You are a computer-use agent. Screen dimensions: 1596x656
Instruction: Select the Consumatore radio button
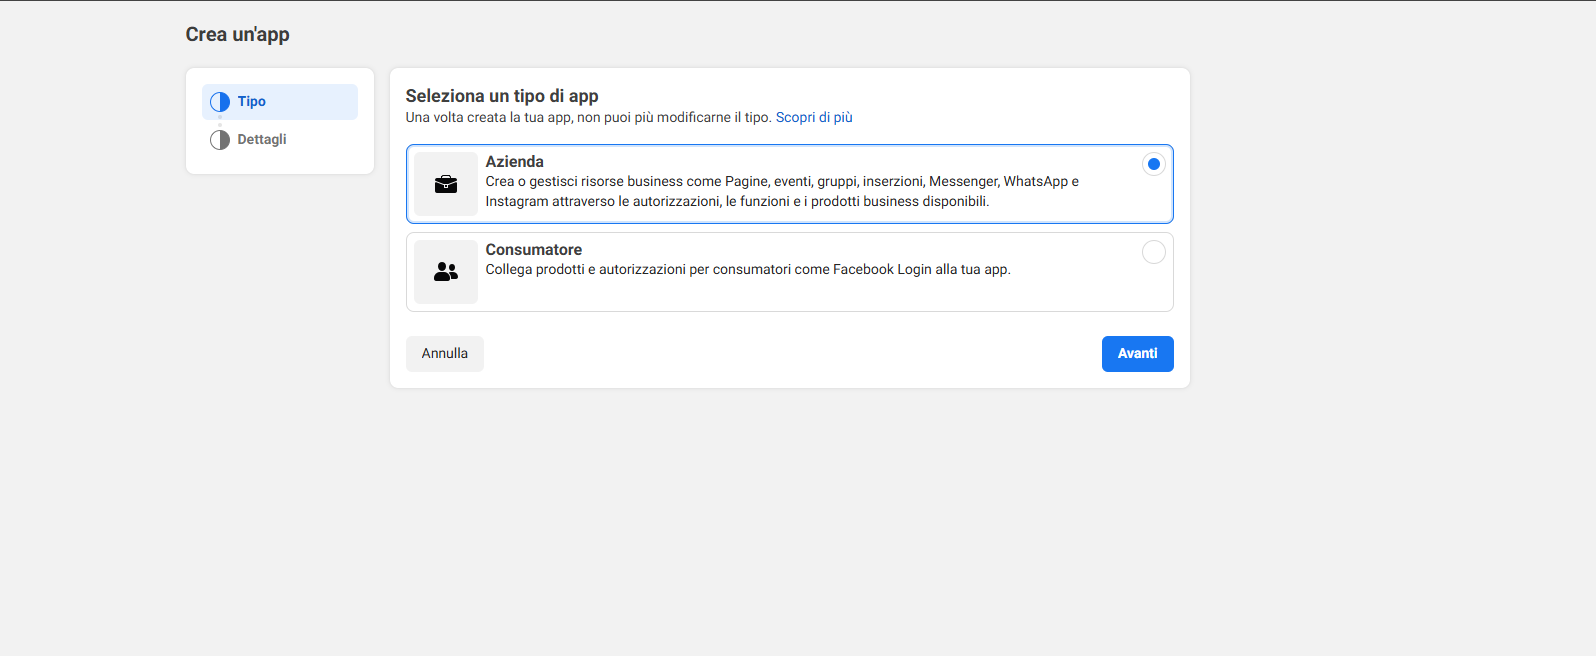click(1153, 252)
